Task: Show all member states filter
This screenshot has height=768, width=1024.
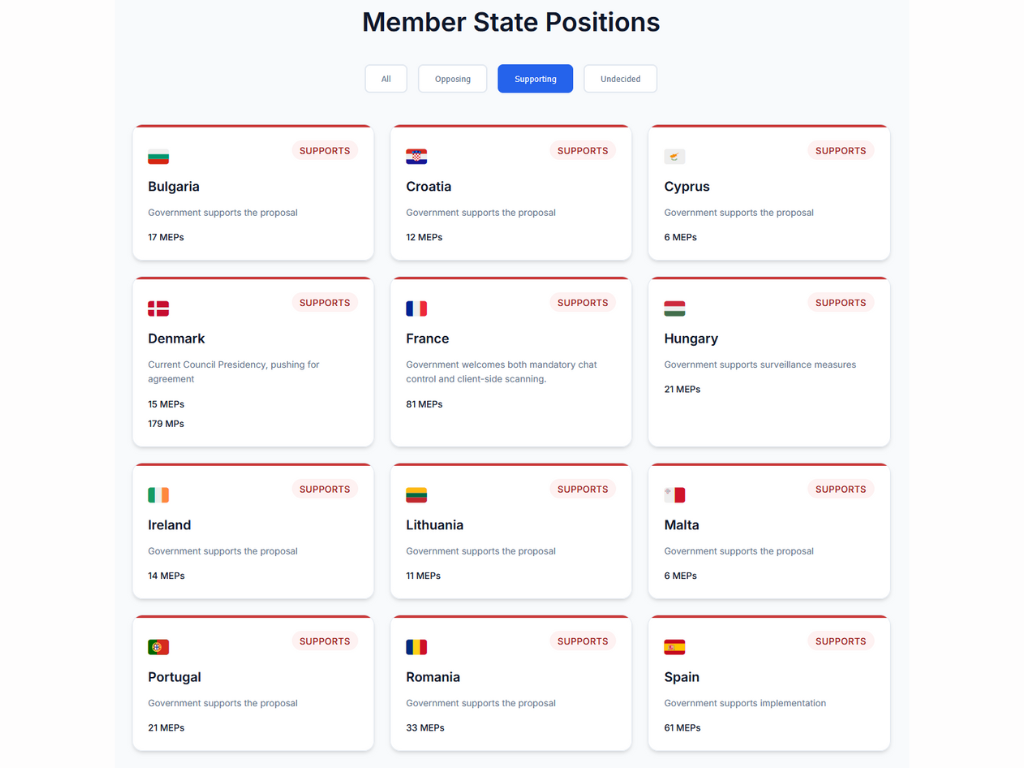Action: coord(386,79)
